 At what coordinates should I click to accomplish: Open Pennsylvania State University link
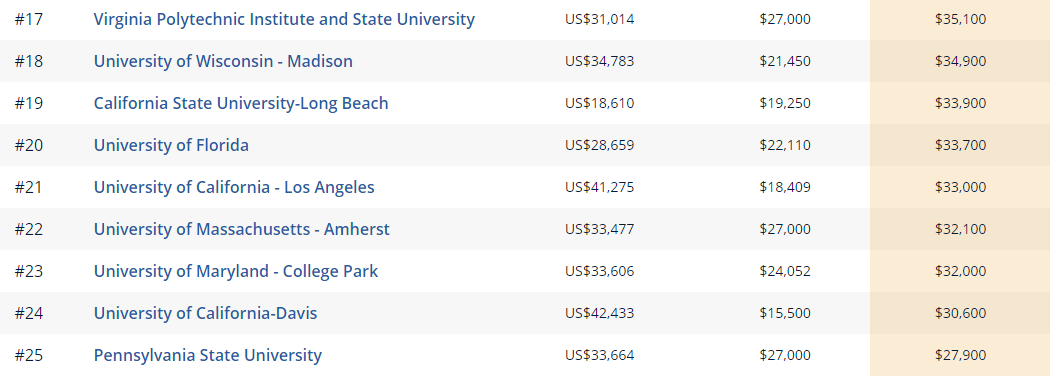[x=208, y=355]
